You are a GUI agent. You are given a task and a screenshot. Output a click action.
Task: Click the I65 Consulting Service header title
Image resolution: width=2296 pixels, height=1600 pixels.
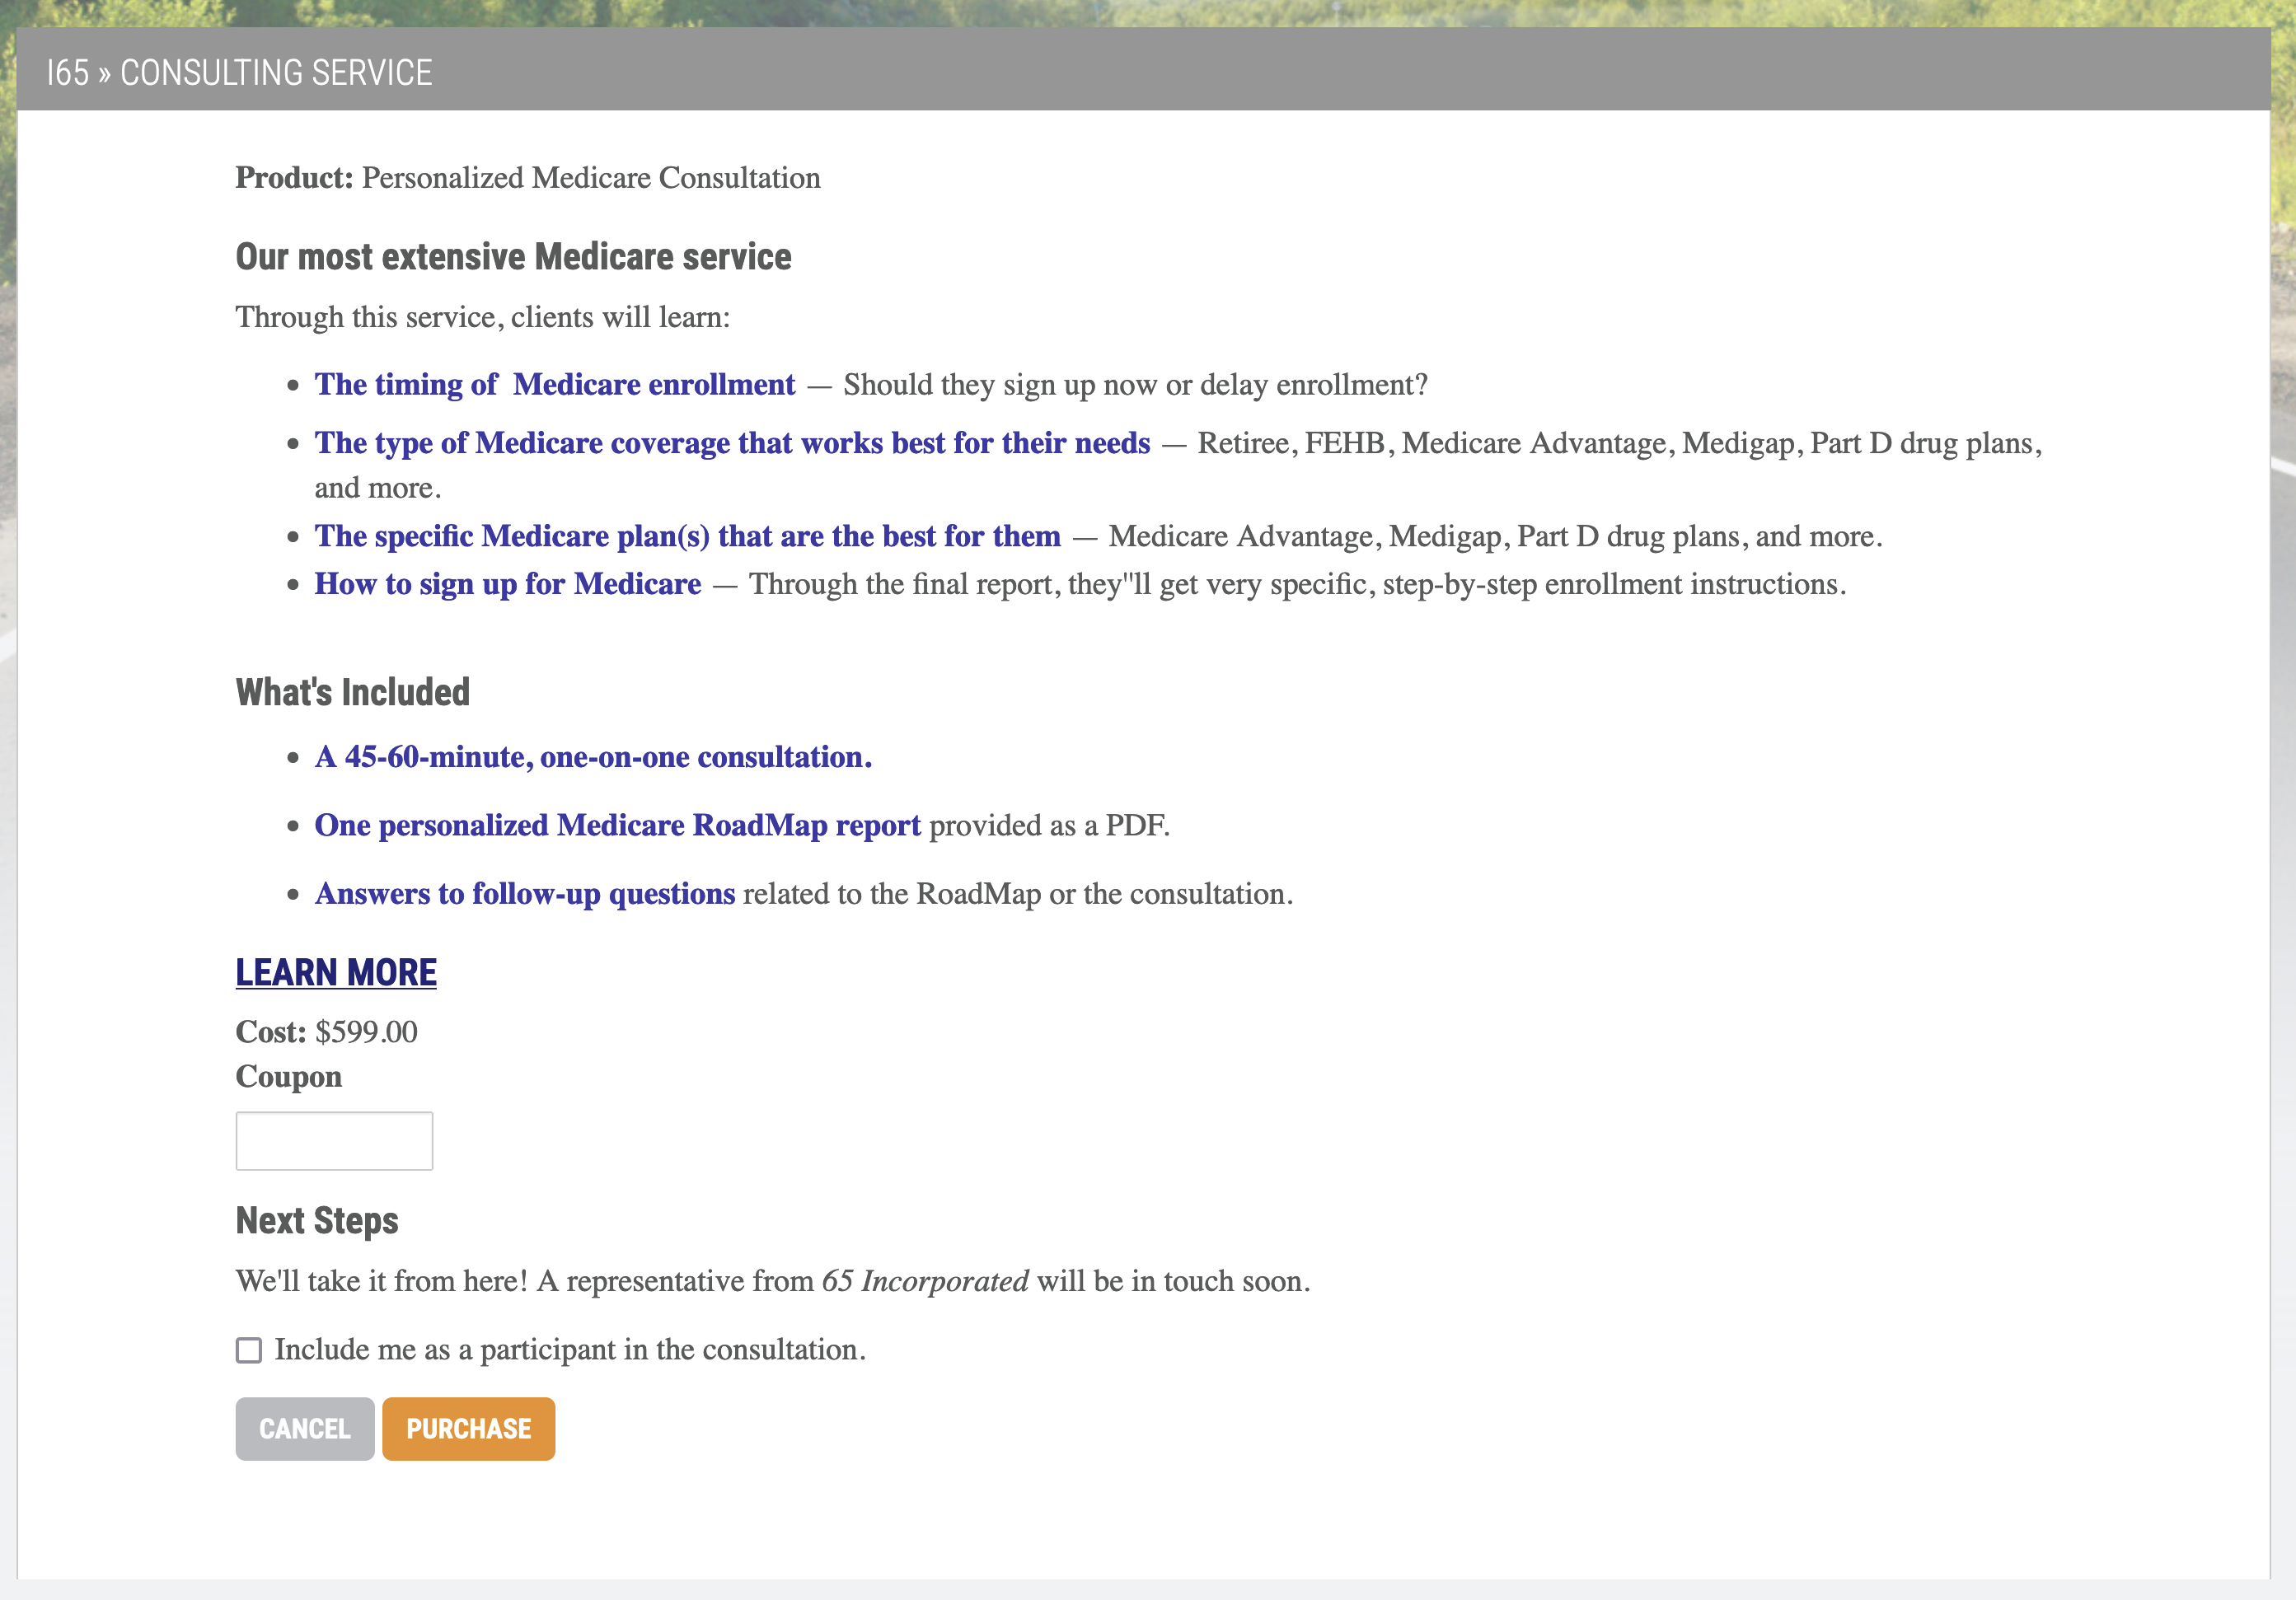click(240, 73)
